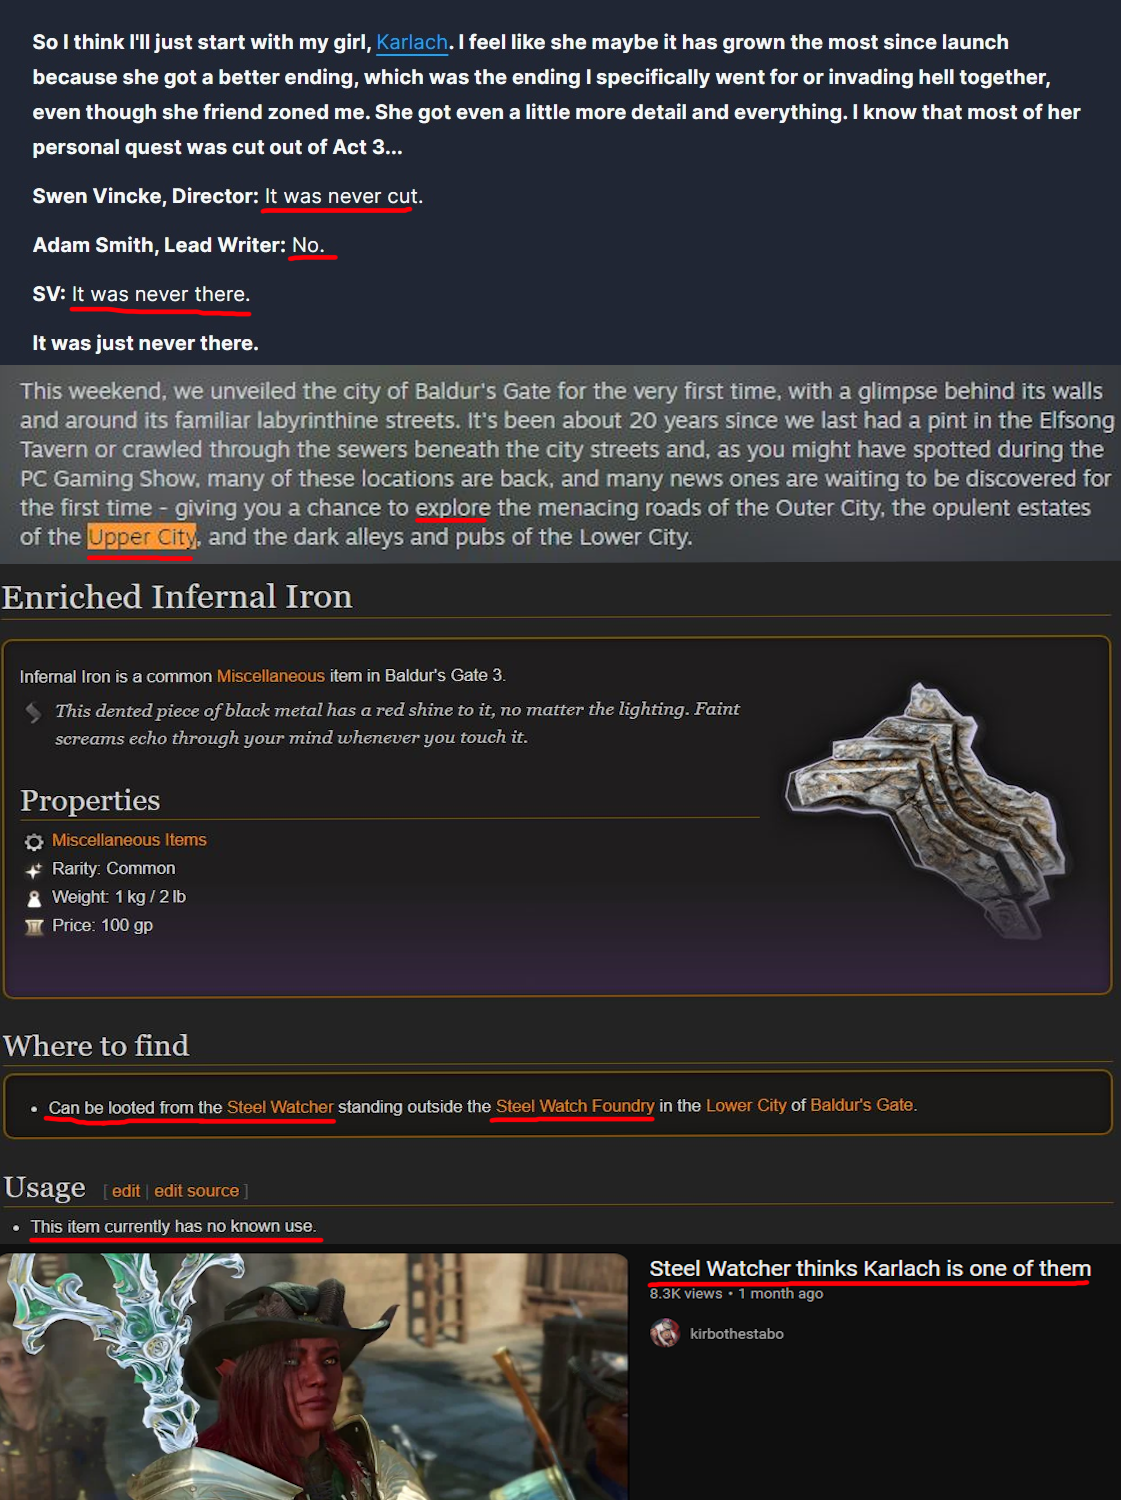This screenshot has height=1500, width=1121.
Task: Click the quill icon beside item description
Action: pyautogui.click(x=34, y=712)
